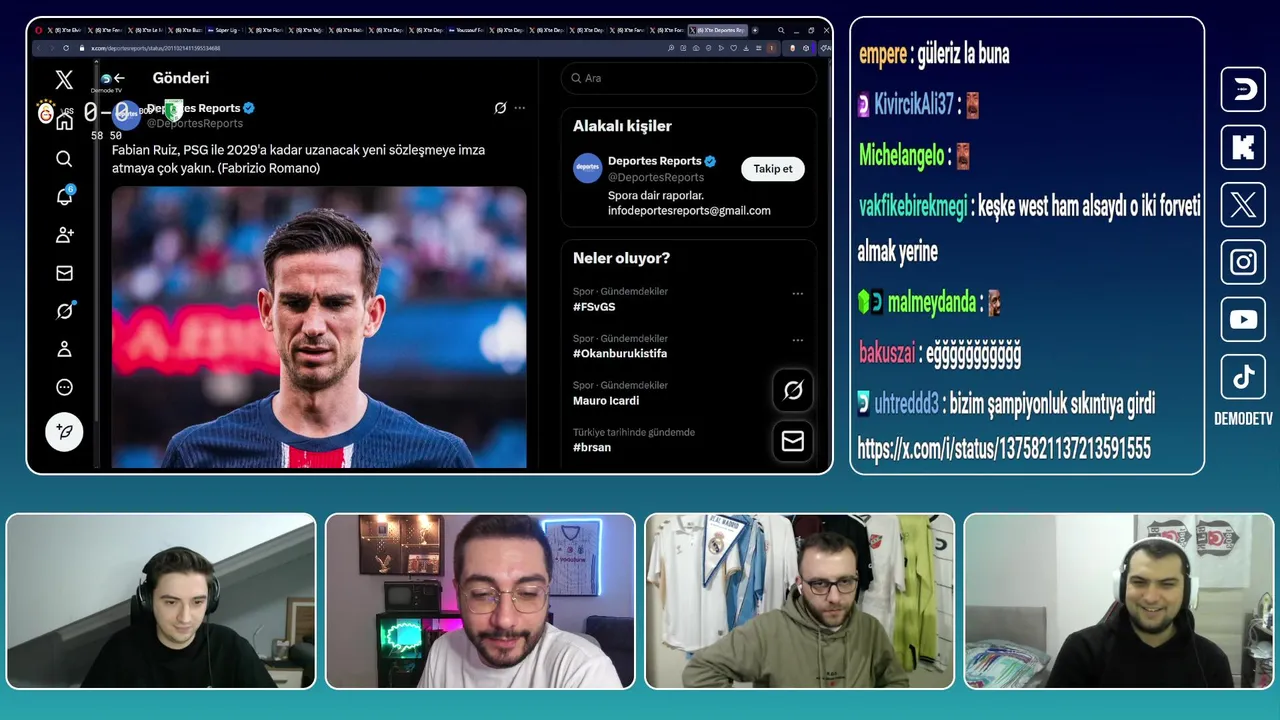The image size is (1280, 720).
Task: Click the YouTube icon
Action: [1243, 320]
